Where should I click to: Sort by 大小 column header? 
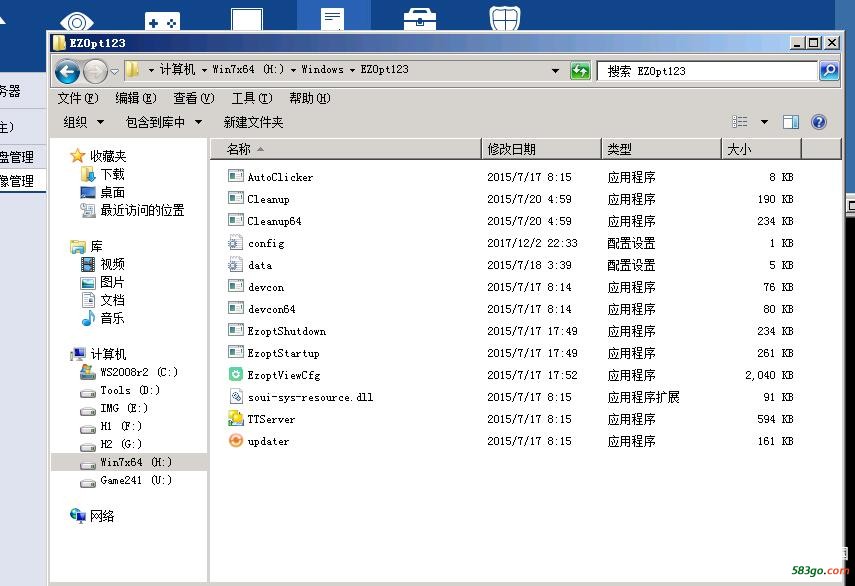point(761,149)
